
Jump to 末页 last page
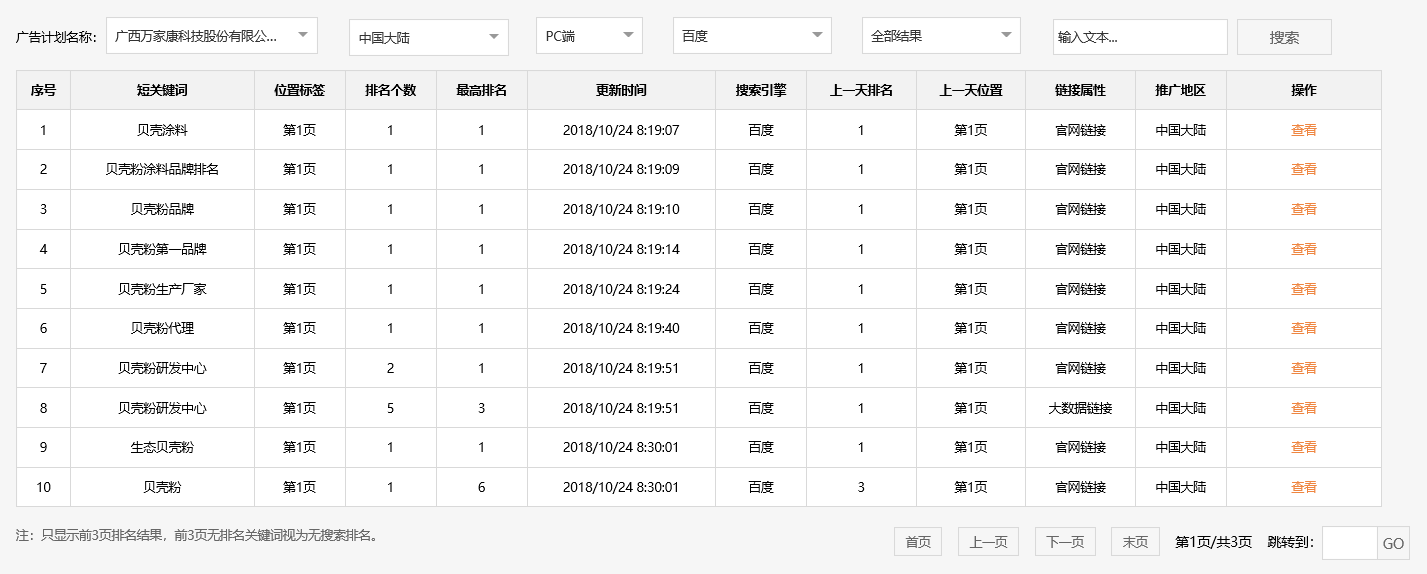point(1135,542)
